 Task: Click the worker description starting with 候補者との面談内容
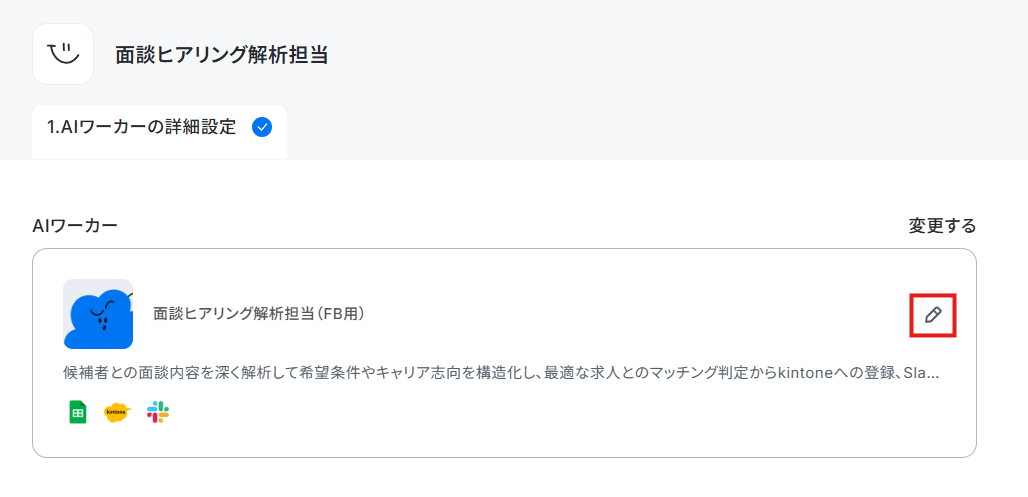501,374
